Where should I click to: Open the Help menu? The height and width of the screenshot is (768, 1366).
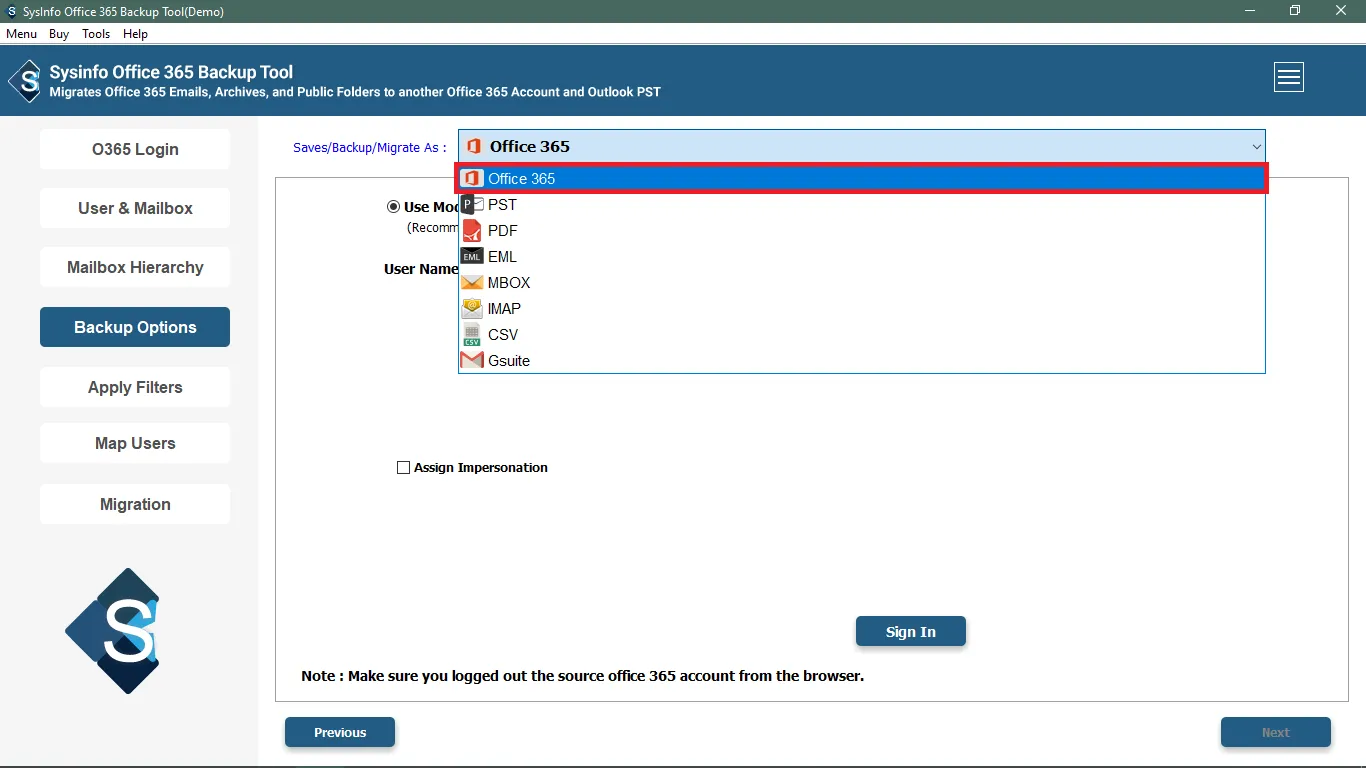coord(135,34)
